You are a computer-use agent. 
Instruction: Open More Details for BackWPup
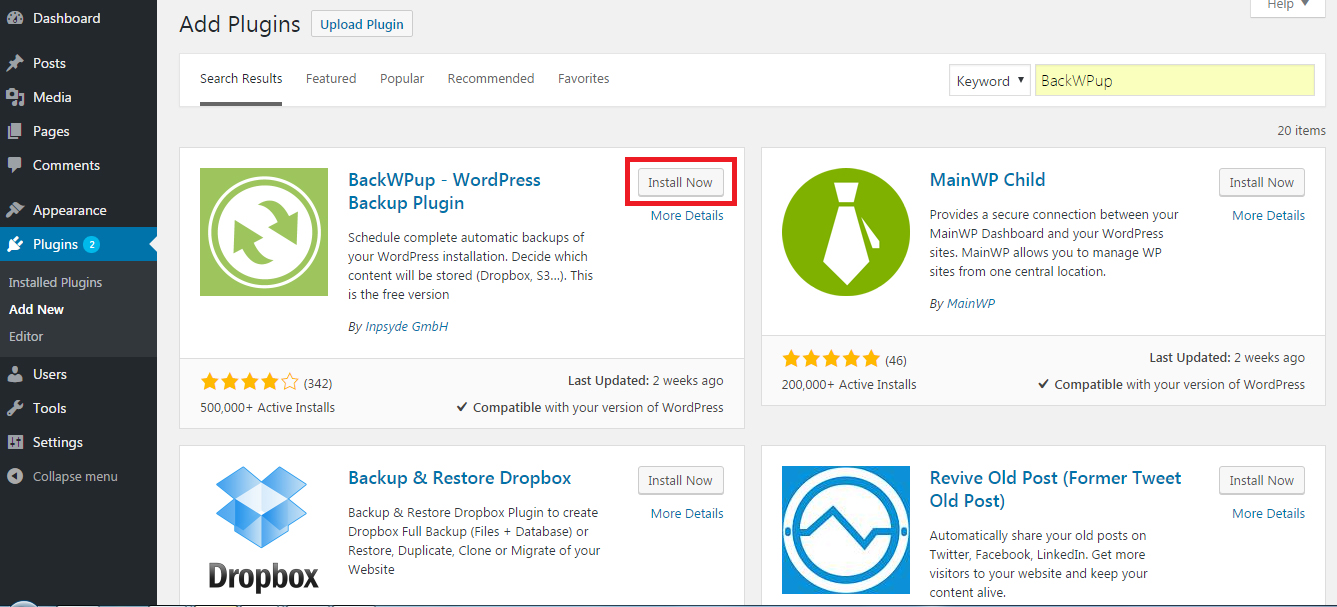point(687,216)
